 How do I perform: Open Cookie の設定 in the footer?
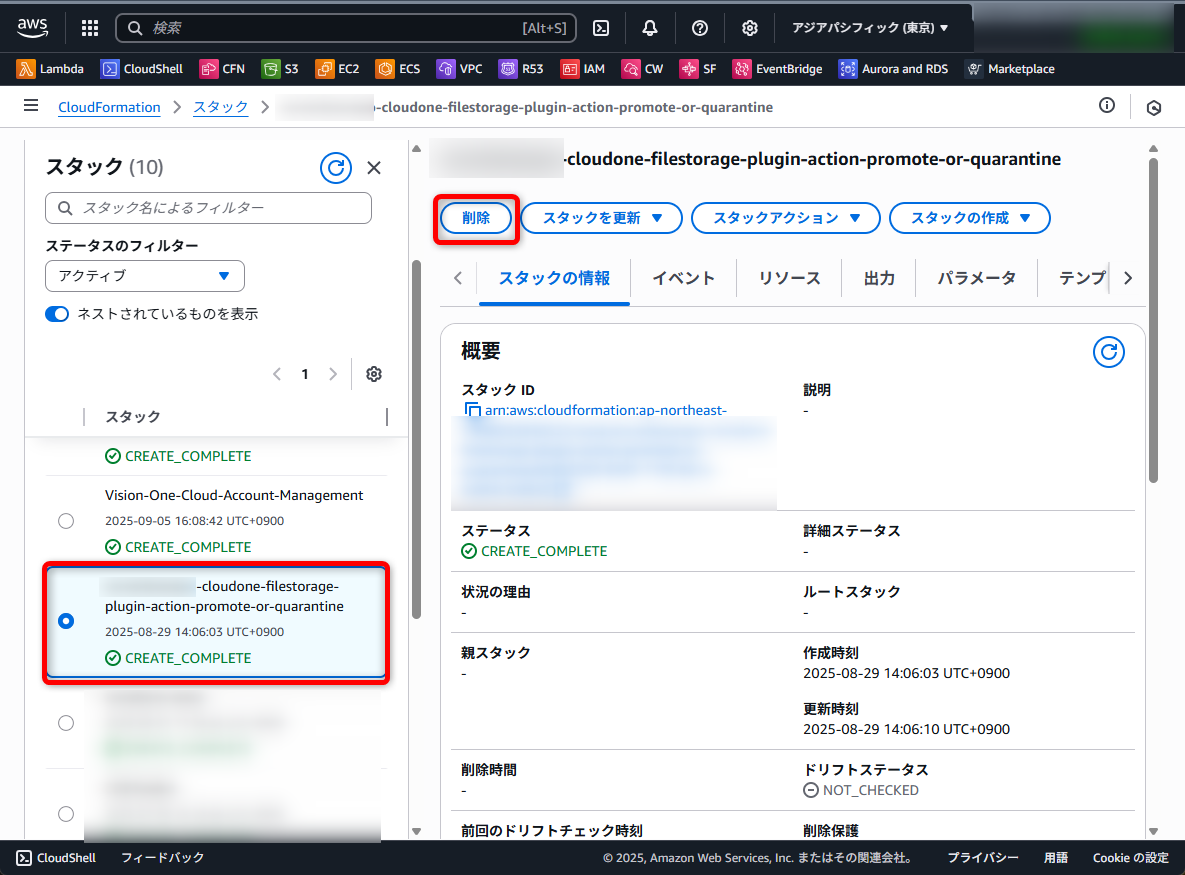[x=1131, y=858]
